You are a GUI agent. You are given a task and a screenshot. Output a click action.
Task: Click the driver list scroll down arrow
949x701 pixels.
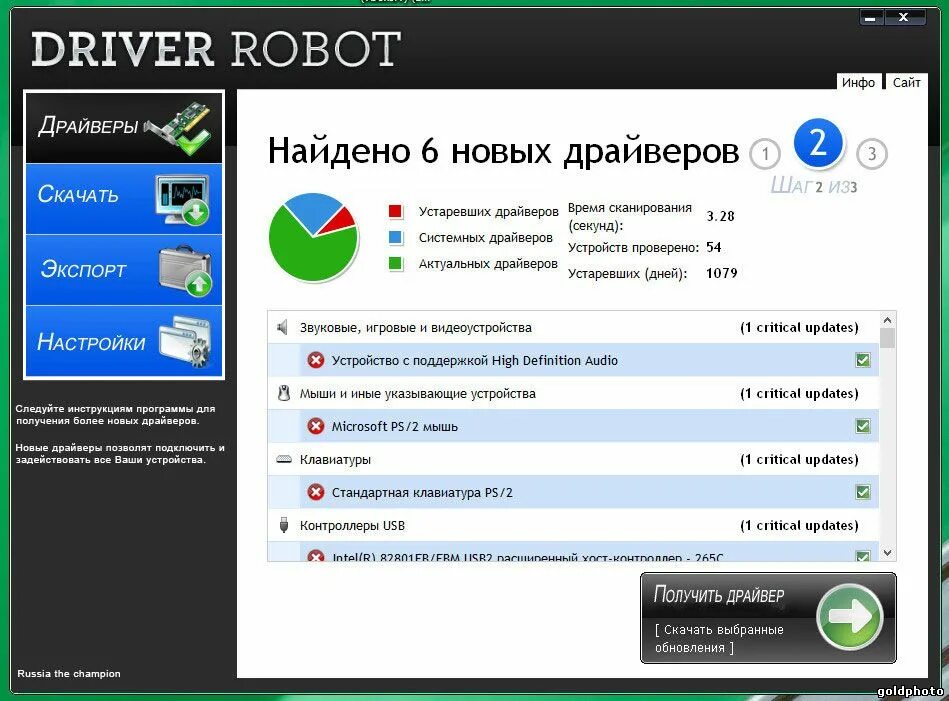pos(887,553)
